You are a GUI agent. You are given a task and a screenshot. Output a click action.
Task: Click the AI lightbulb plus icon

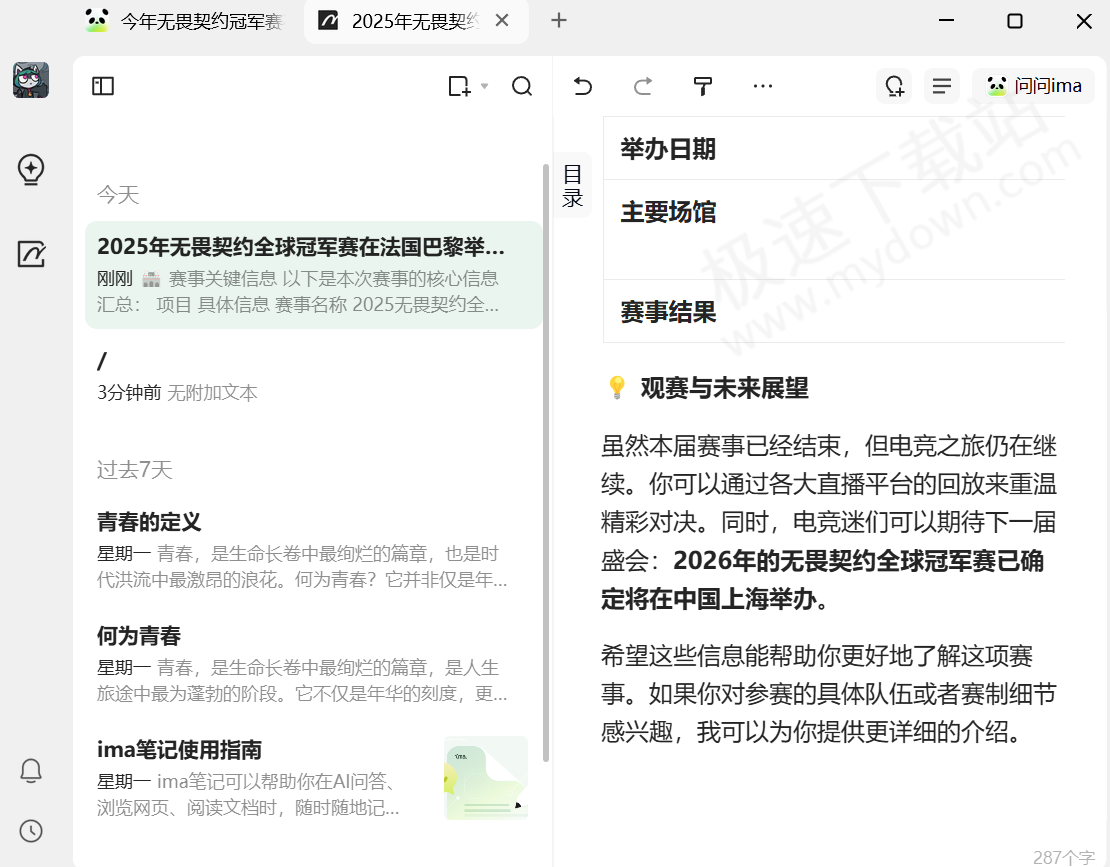click(894, 87)
